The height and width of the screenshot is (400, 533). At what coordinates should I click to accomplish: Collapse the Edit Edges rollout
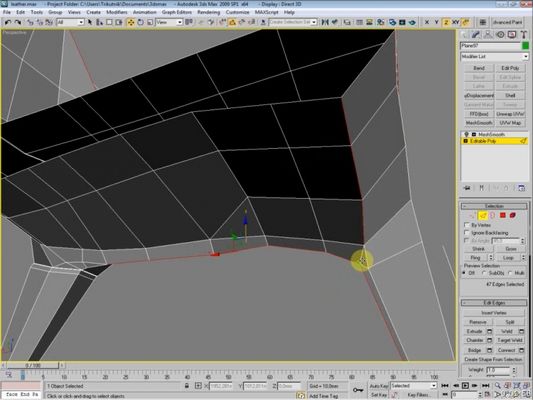coord(494,302)
